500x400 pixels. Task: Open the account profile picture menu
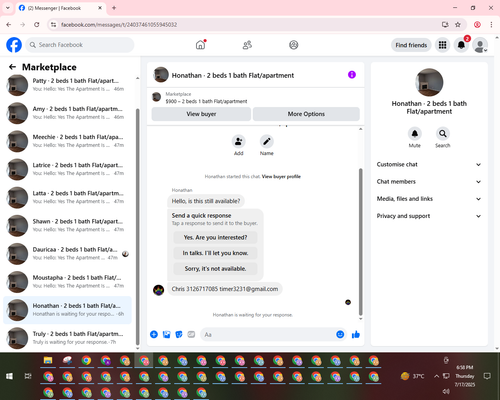pos(480,45)
